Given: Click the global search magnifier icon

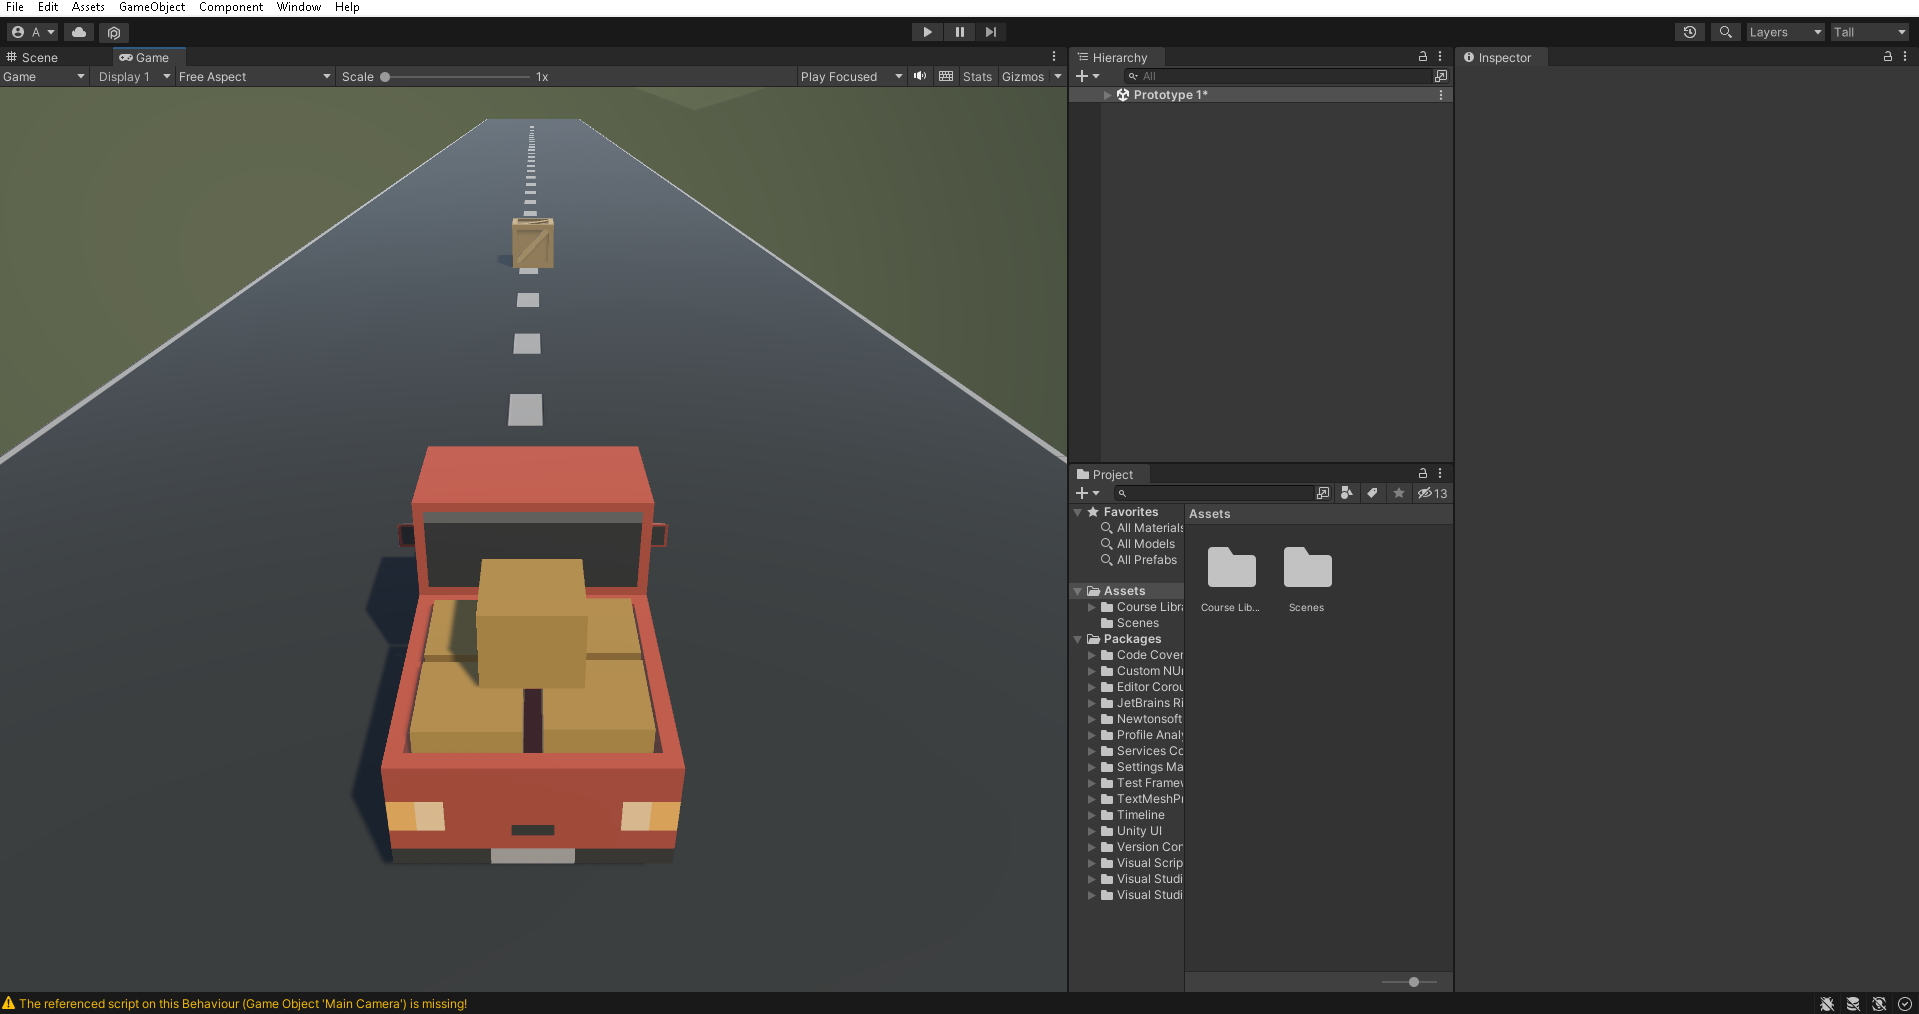Looking at the screenshot, I should tap(1725, 32).
